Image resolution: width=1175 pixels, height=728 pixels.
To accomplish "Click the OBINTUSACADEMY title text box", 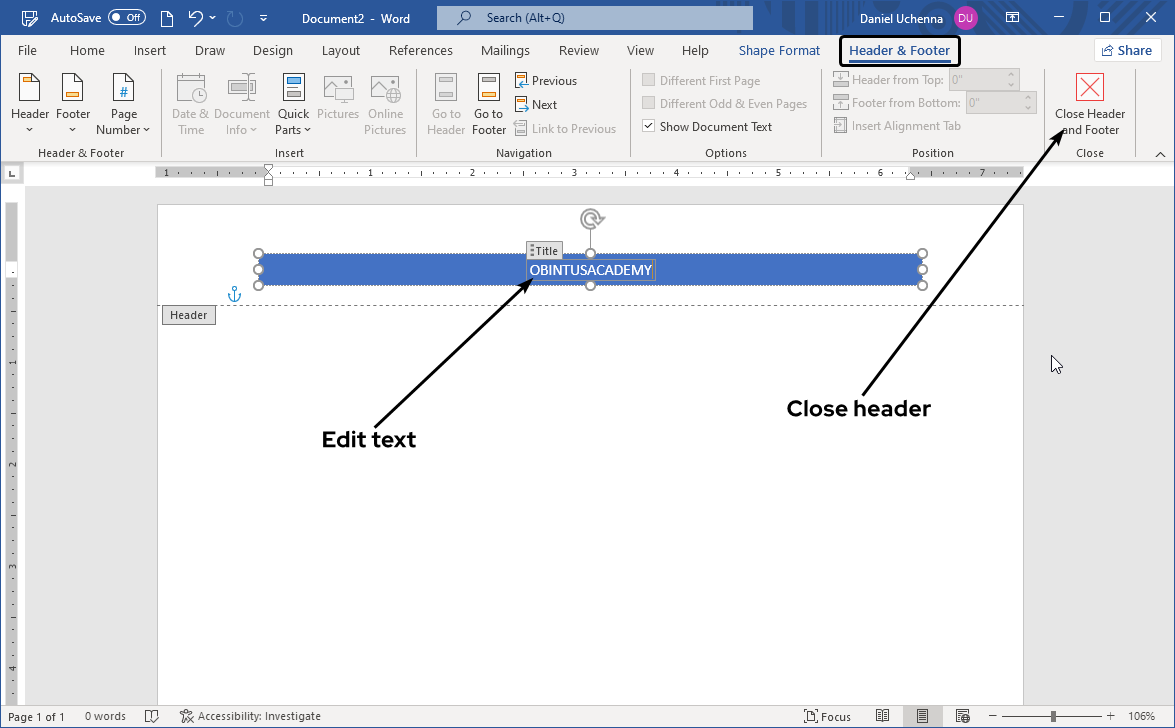I will pos(590,270).
